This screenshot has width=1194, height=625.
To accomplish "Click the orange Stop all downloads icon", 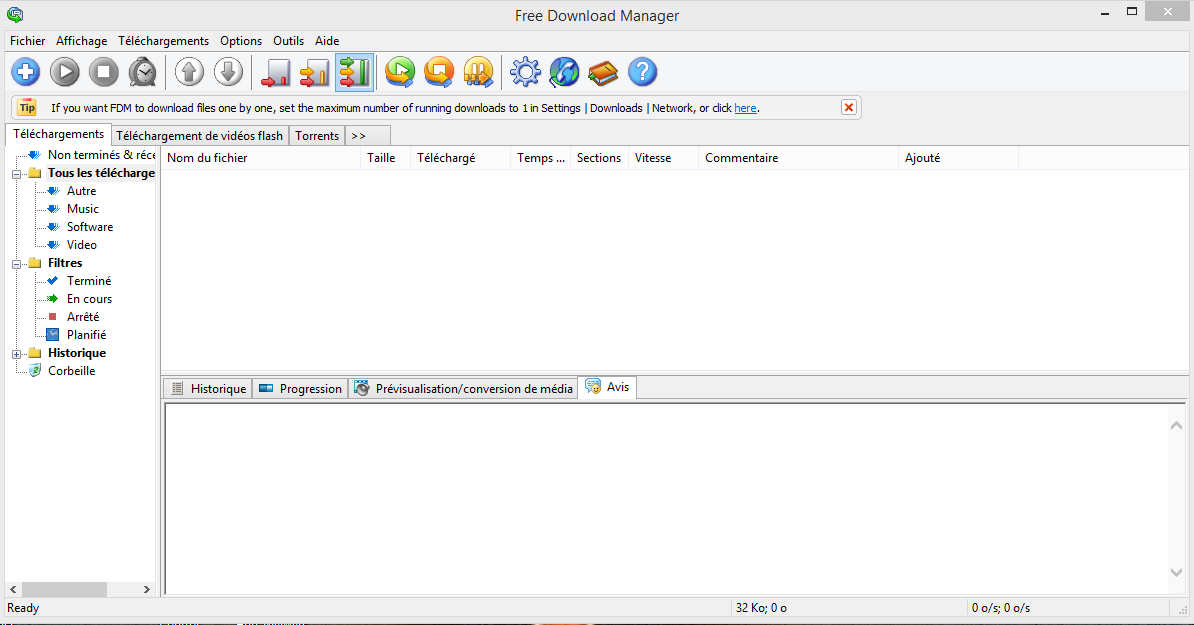I will coord(439,72).
